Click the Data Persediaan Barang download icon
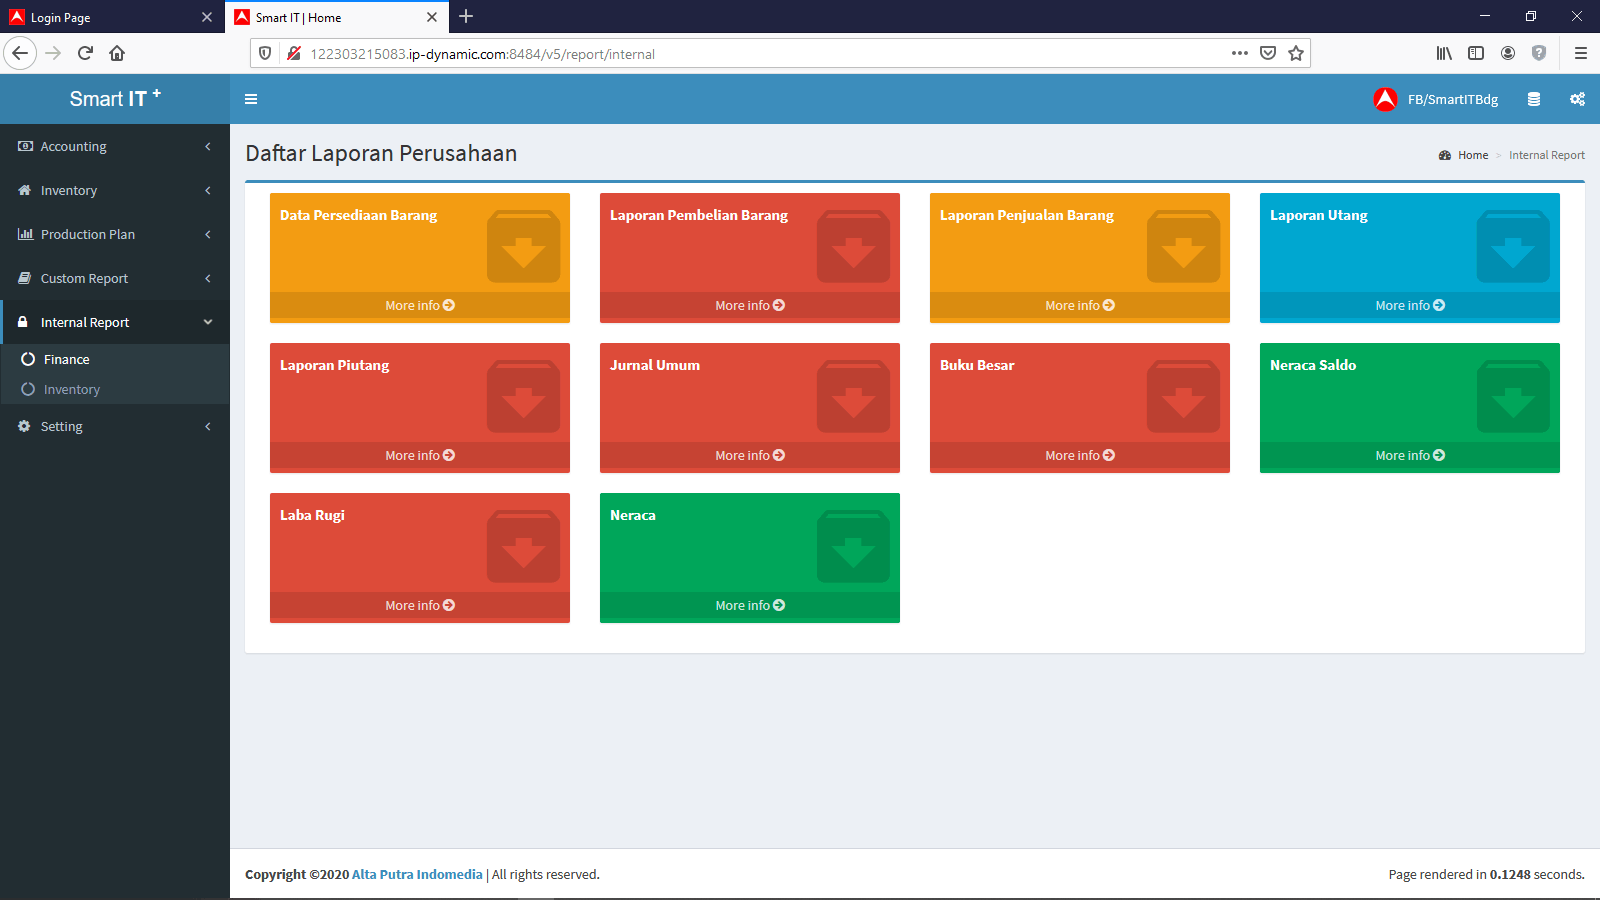 pos(523,246)
